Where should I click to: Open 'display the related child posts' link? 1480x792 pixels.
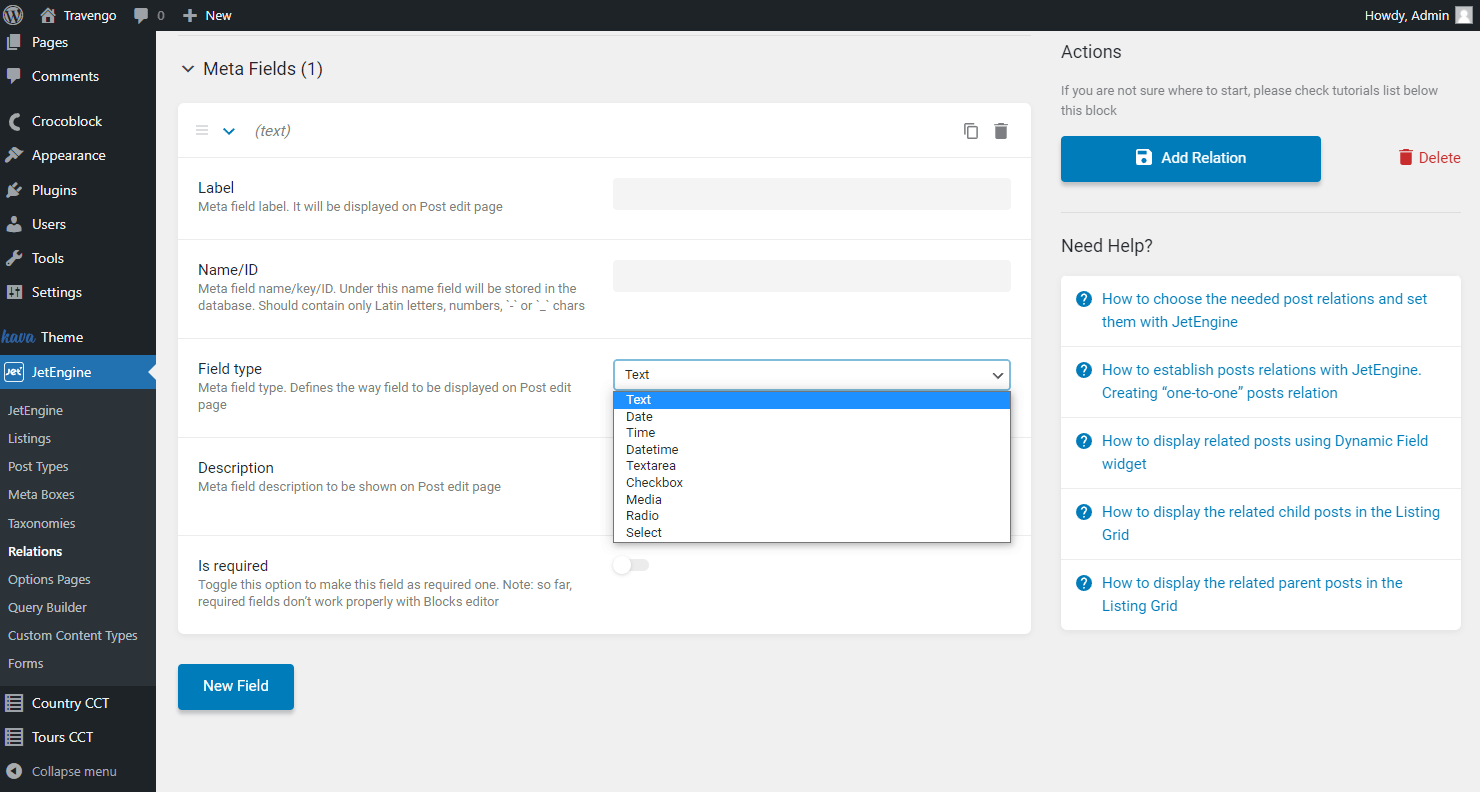(x=1270, y=523)
